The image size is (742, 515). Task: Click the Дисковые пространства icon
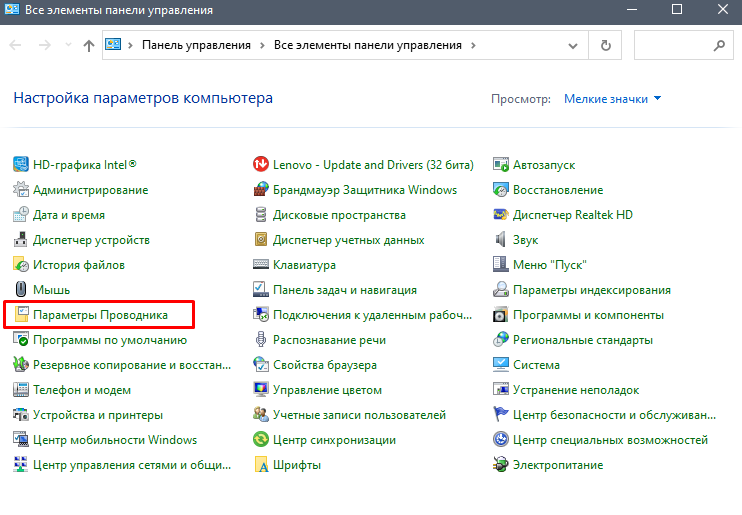point(261,215)
